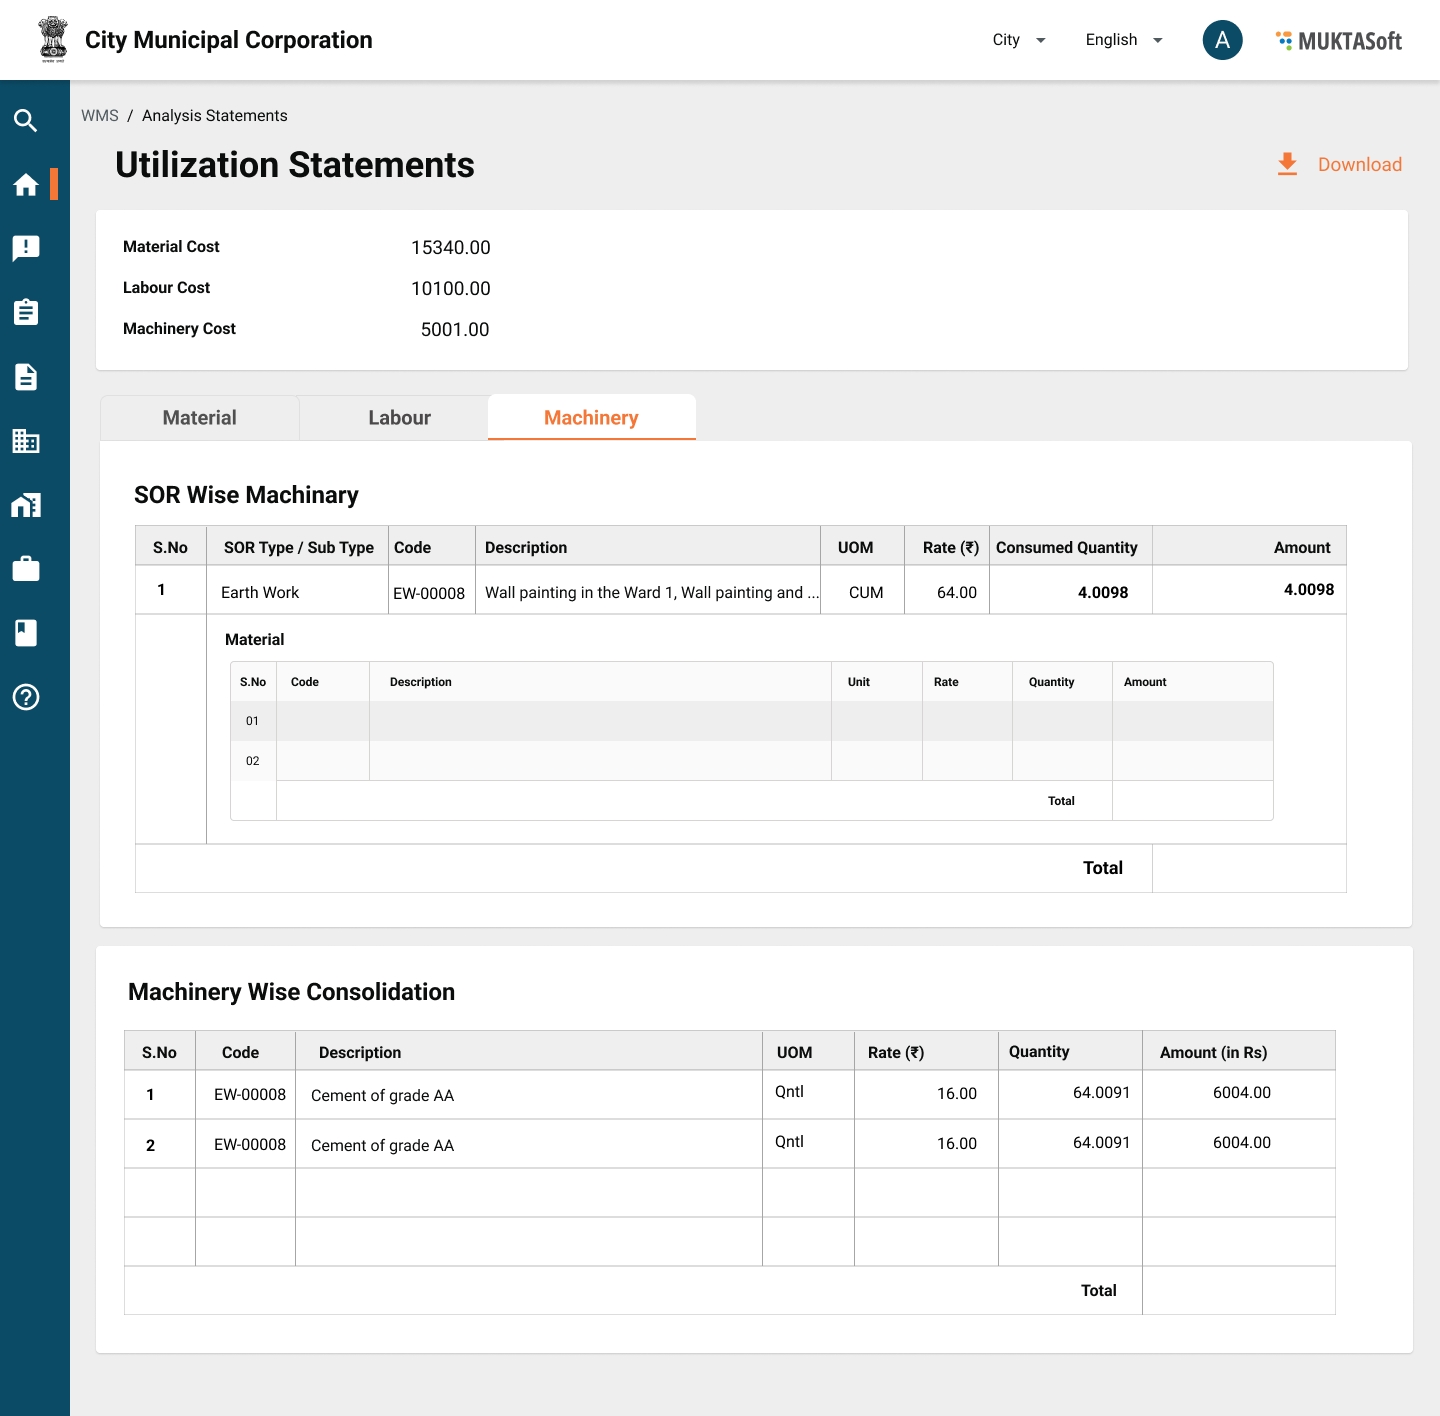The image size is (1440, 1416).
Task: Download the utilization statement
Action: click(x=1340, y=165)
